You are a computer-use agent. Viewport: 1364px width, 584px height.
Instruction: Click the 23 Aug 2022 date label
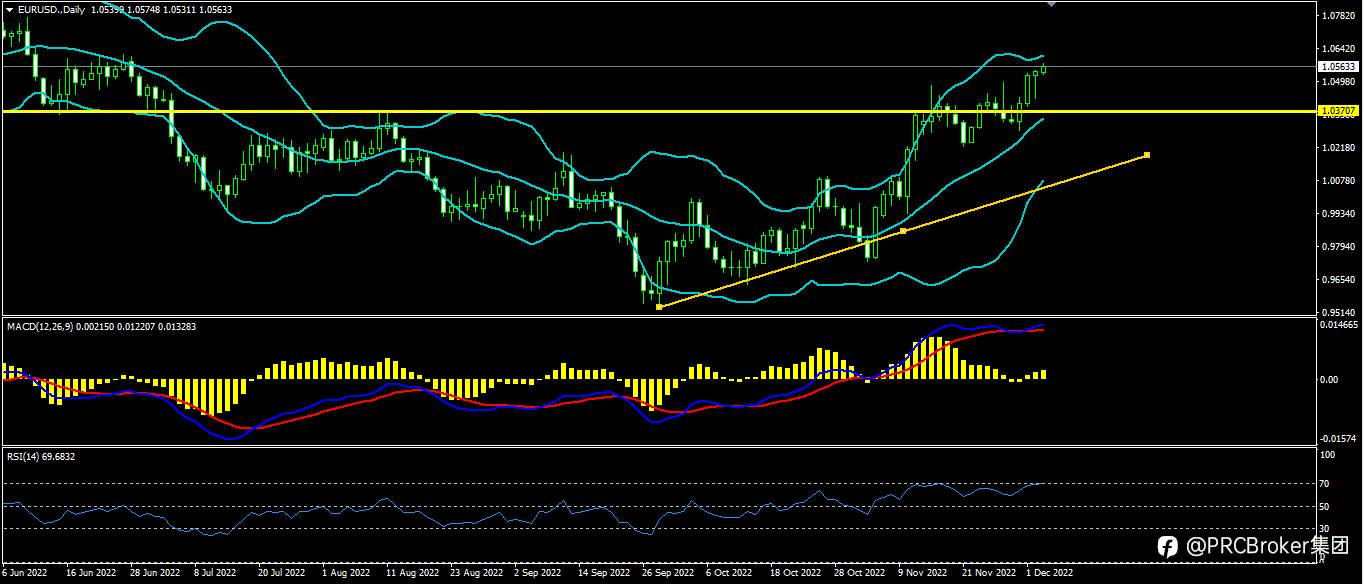coord(477,574)
